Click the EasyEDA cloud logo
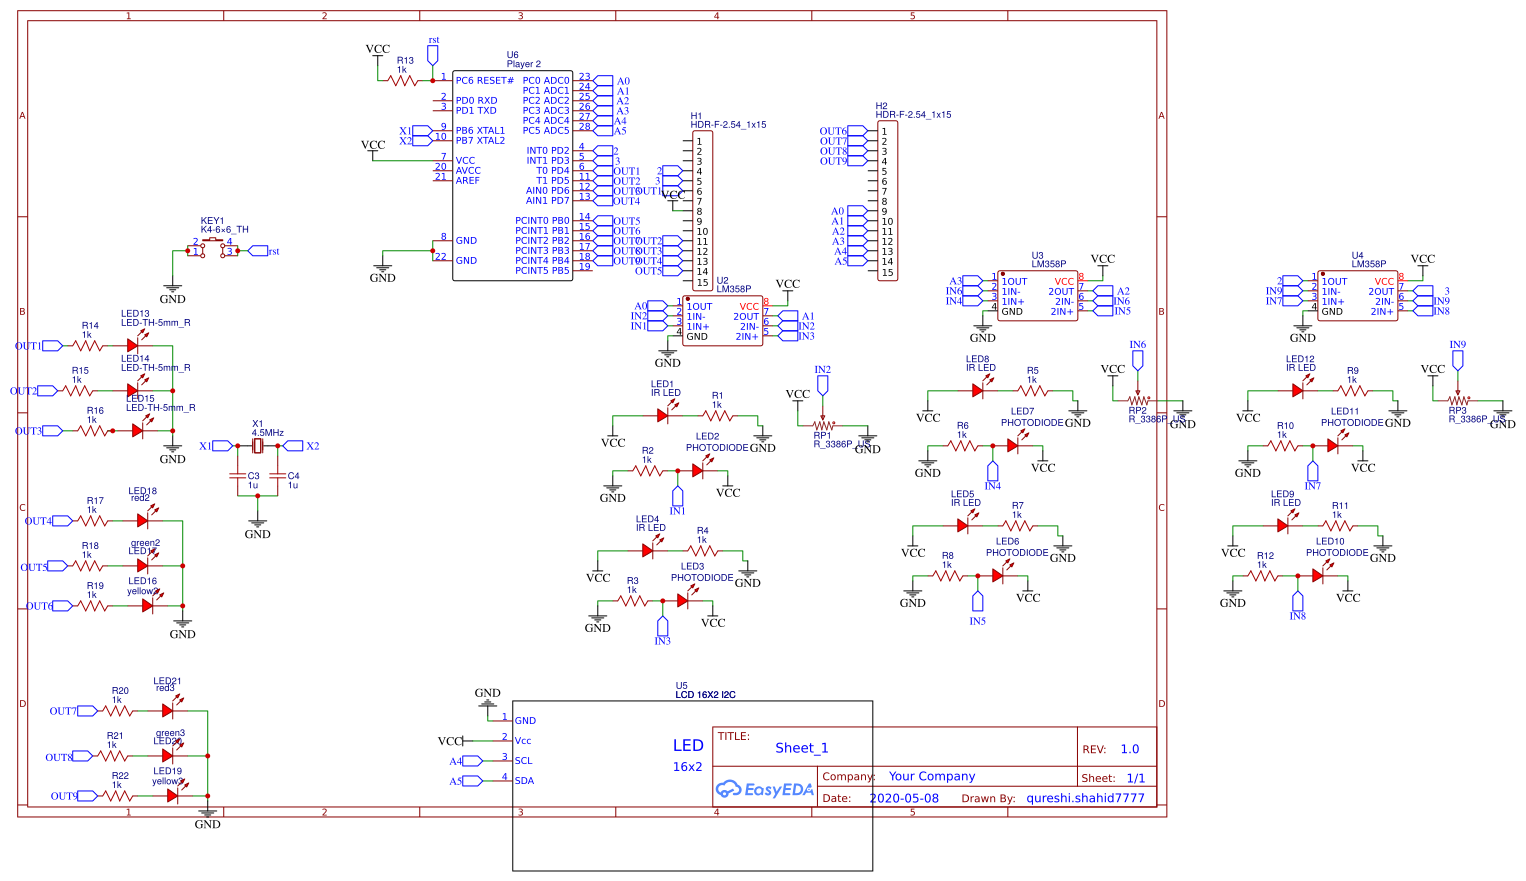The image size is (1526, 881). tap(729, 789)
